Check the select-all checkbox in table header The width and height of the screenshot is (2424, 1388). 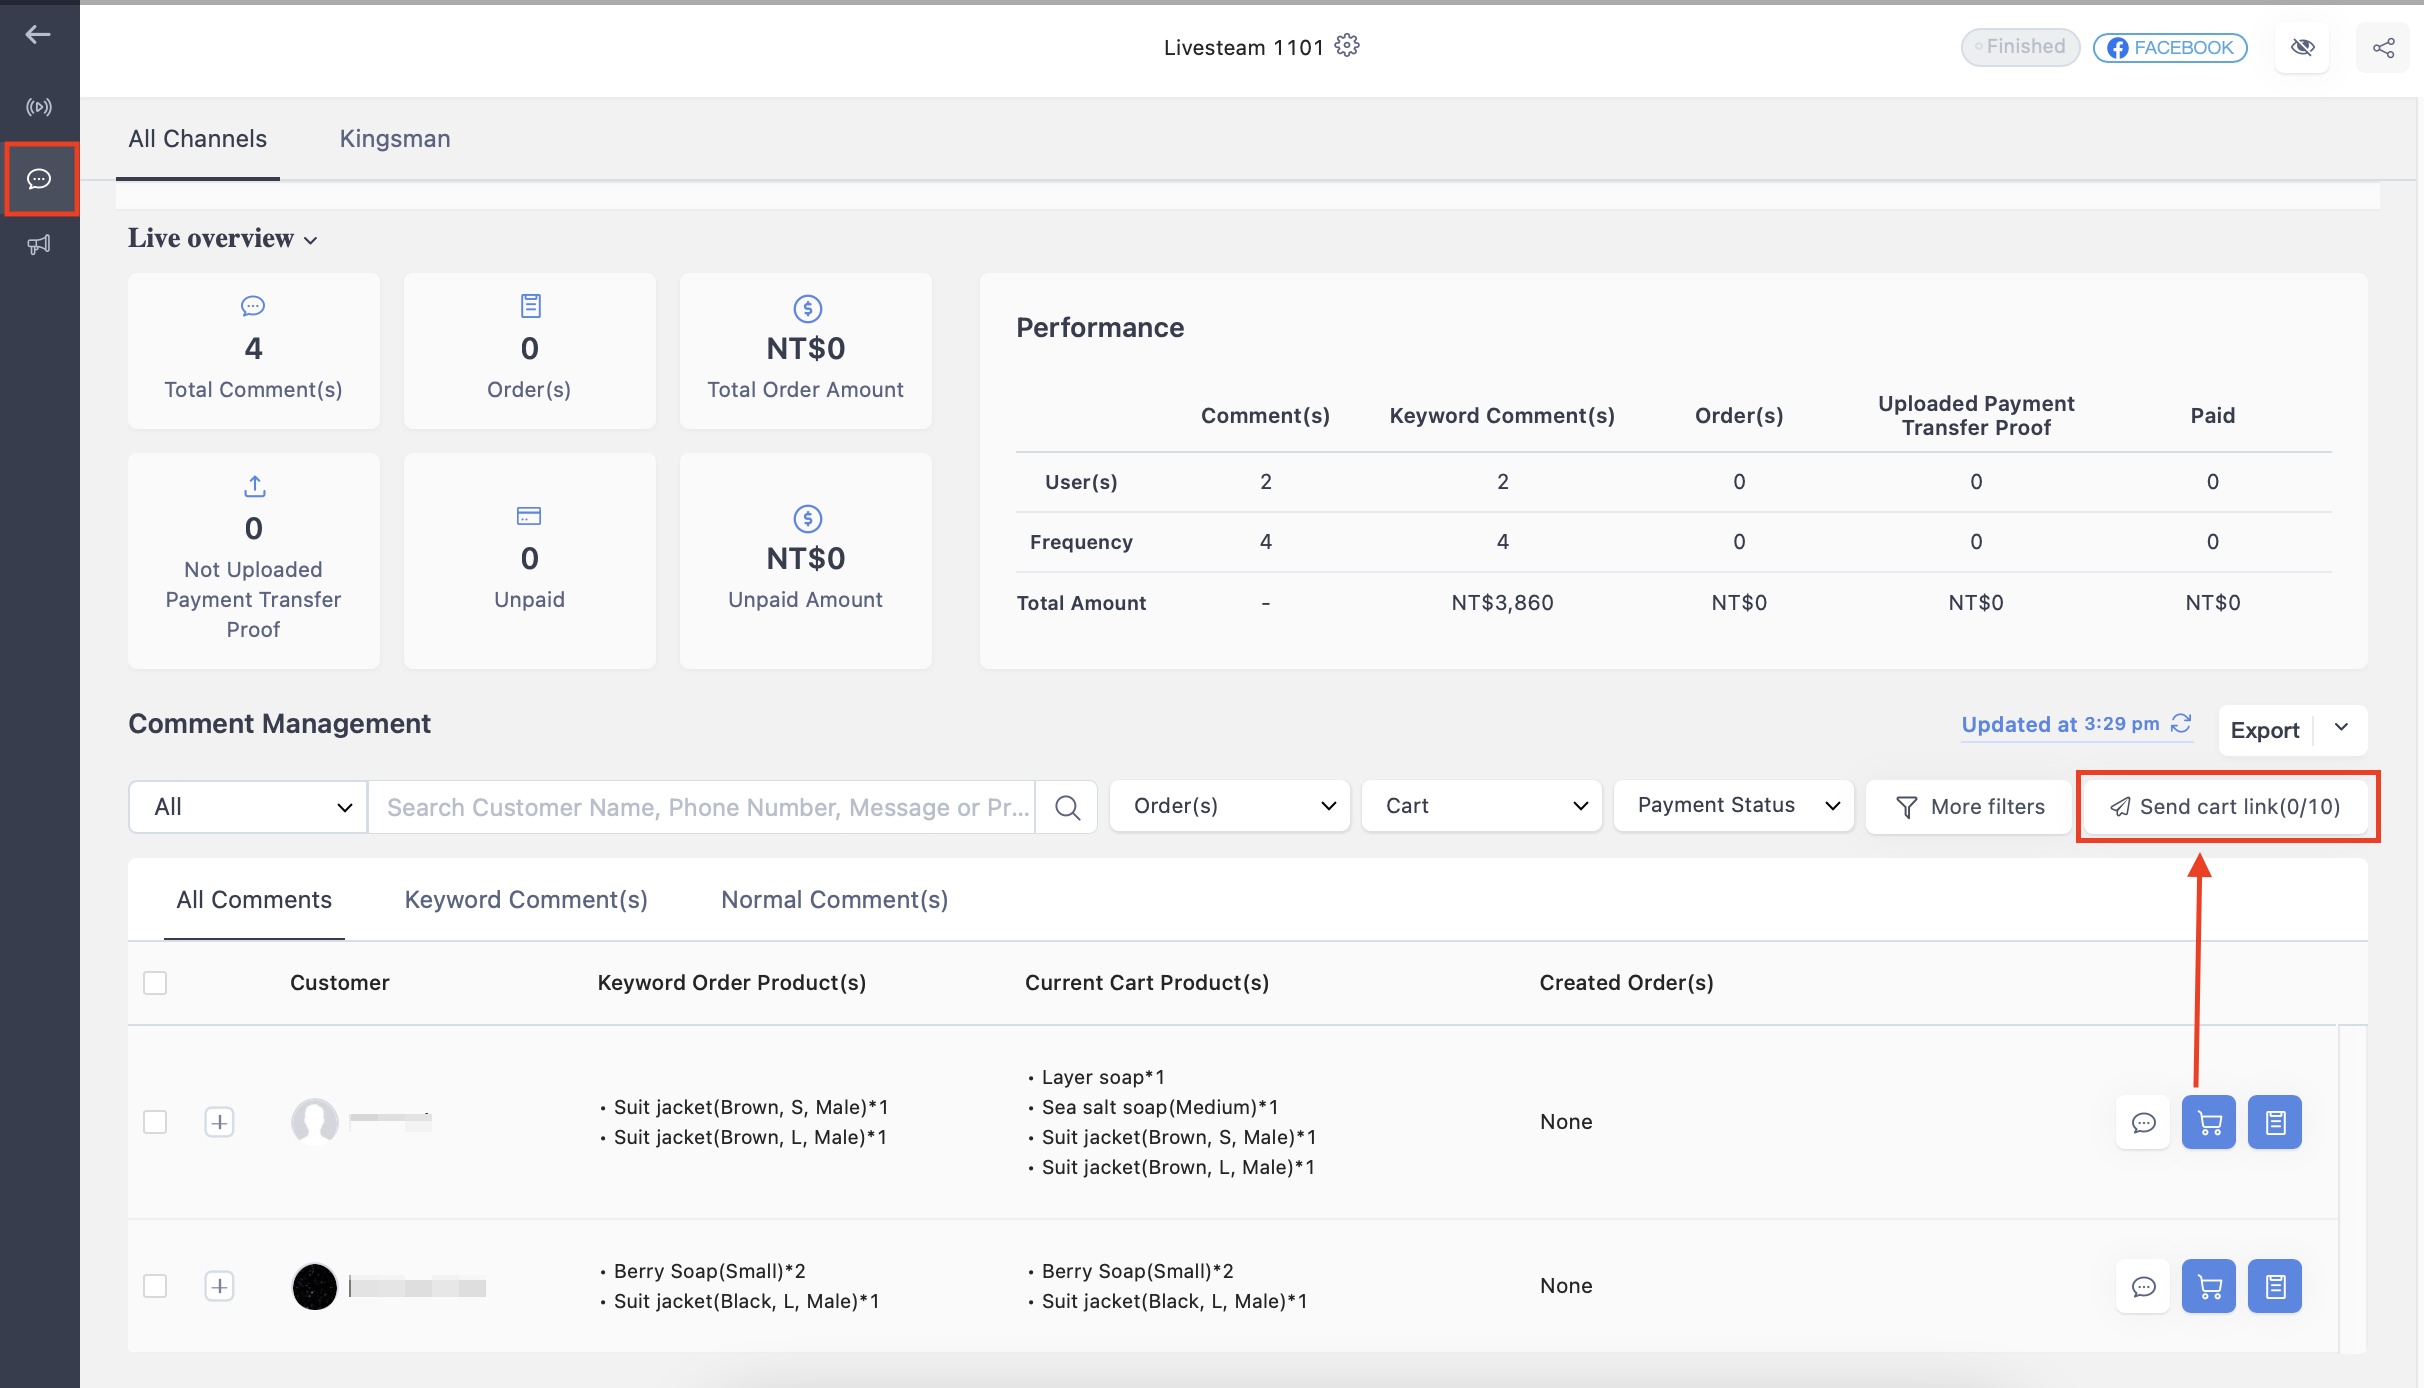click(x=155, y=983)
